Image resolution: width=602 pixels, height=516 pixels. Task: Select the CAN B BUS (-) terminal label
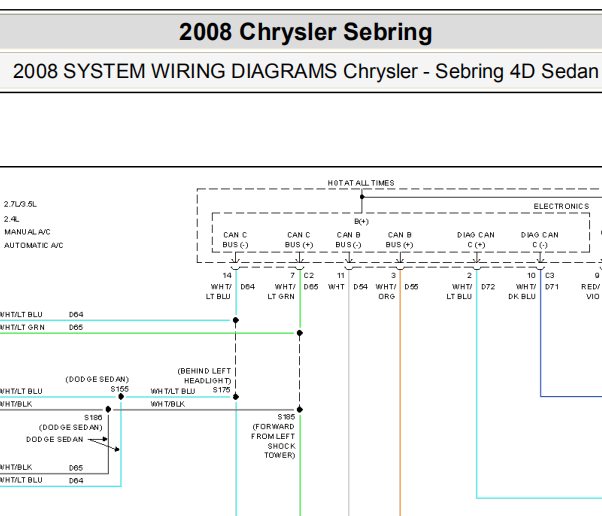coord(348,240)
